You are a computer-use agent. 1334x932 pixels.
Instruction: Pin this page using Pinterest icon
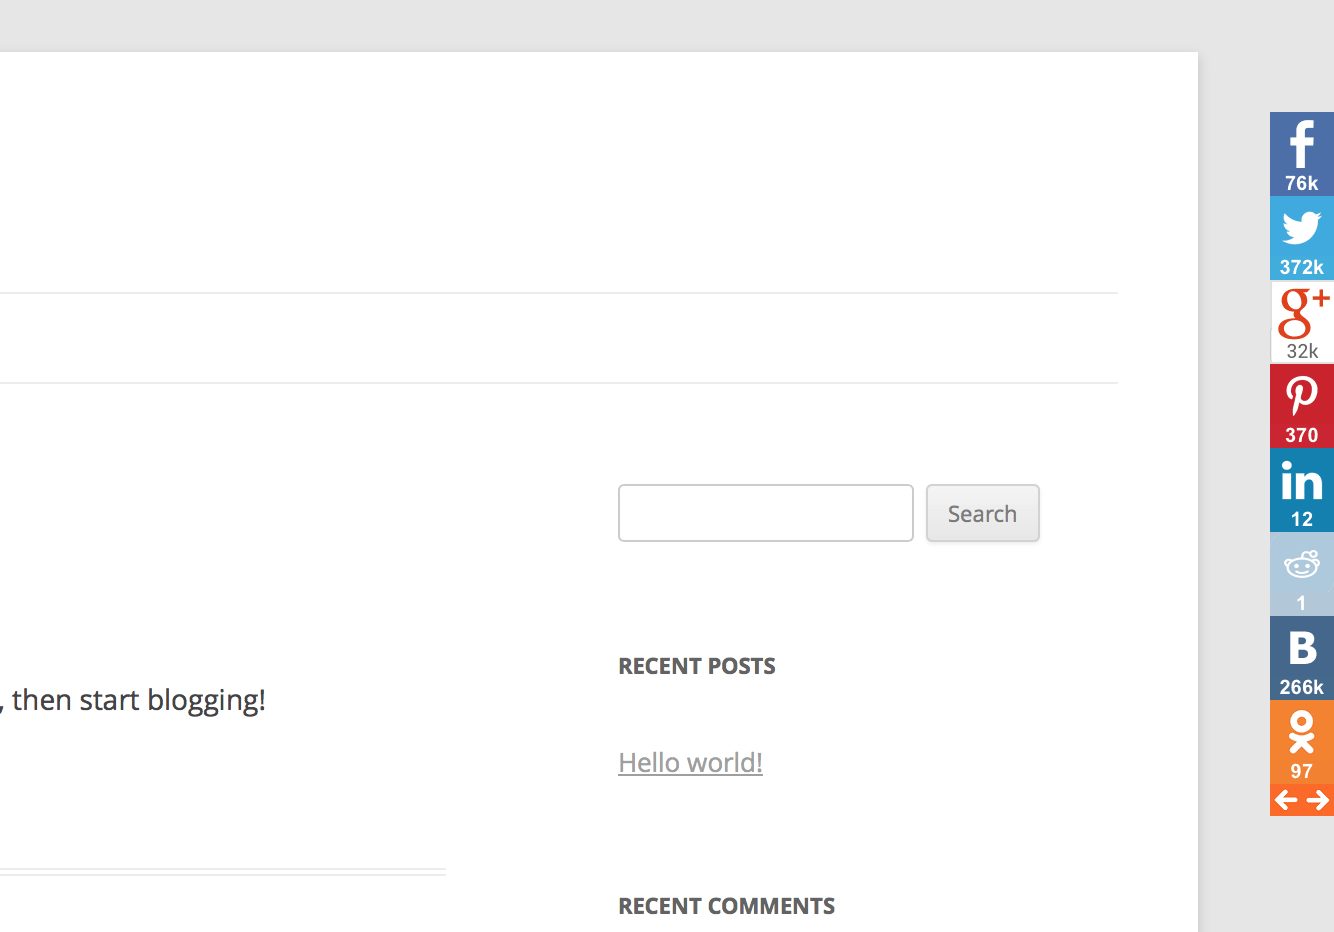pos(1301,396)
